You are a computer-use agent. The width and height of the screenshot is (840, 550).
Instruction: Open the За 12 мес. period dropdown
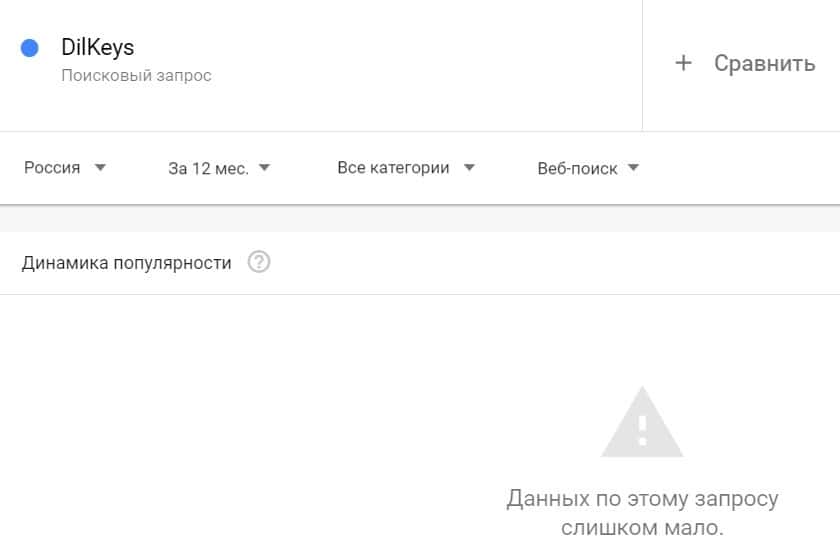coord(208,169)
